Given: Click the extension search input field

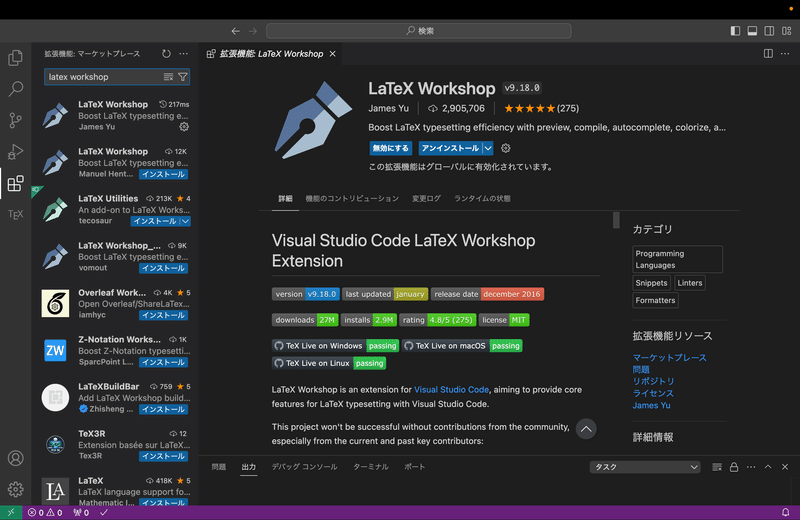Looking at the screenshot, I should (104, 77).
